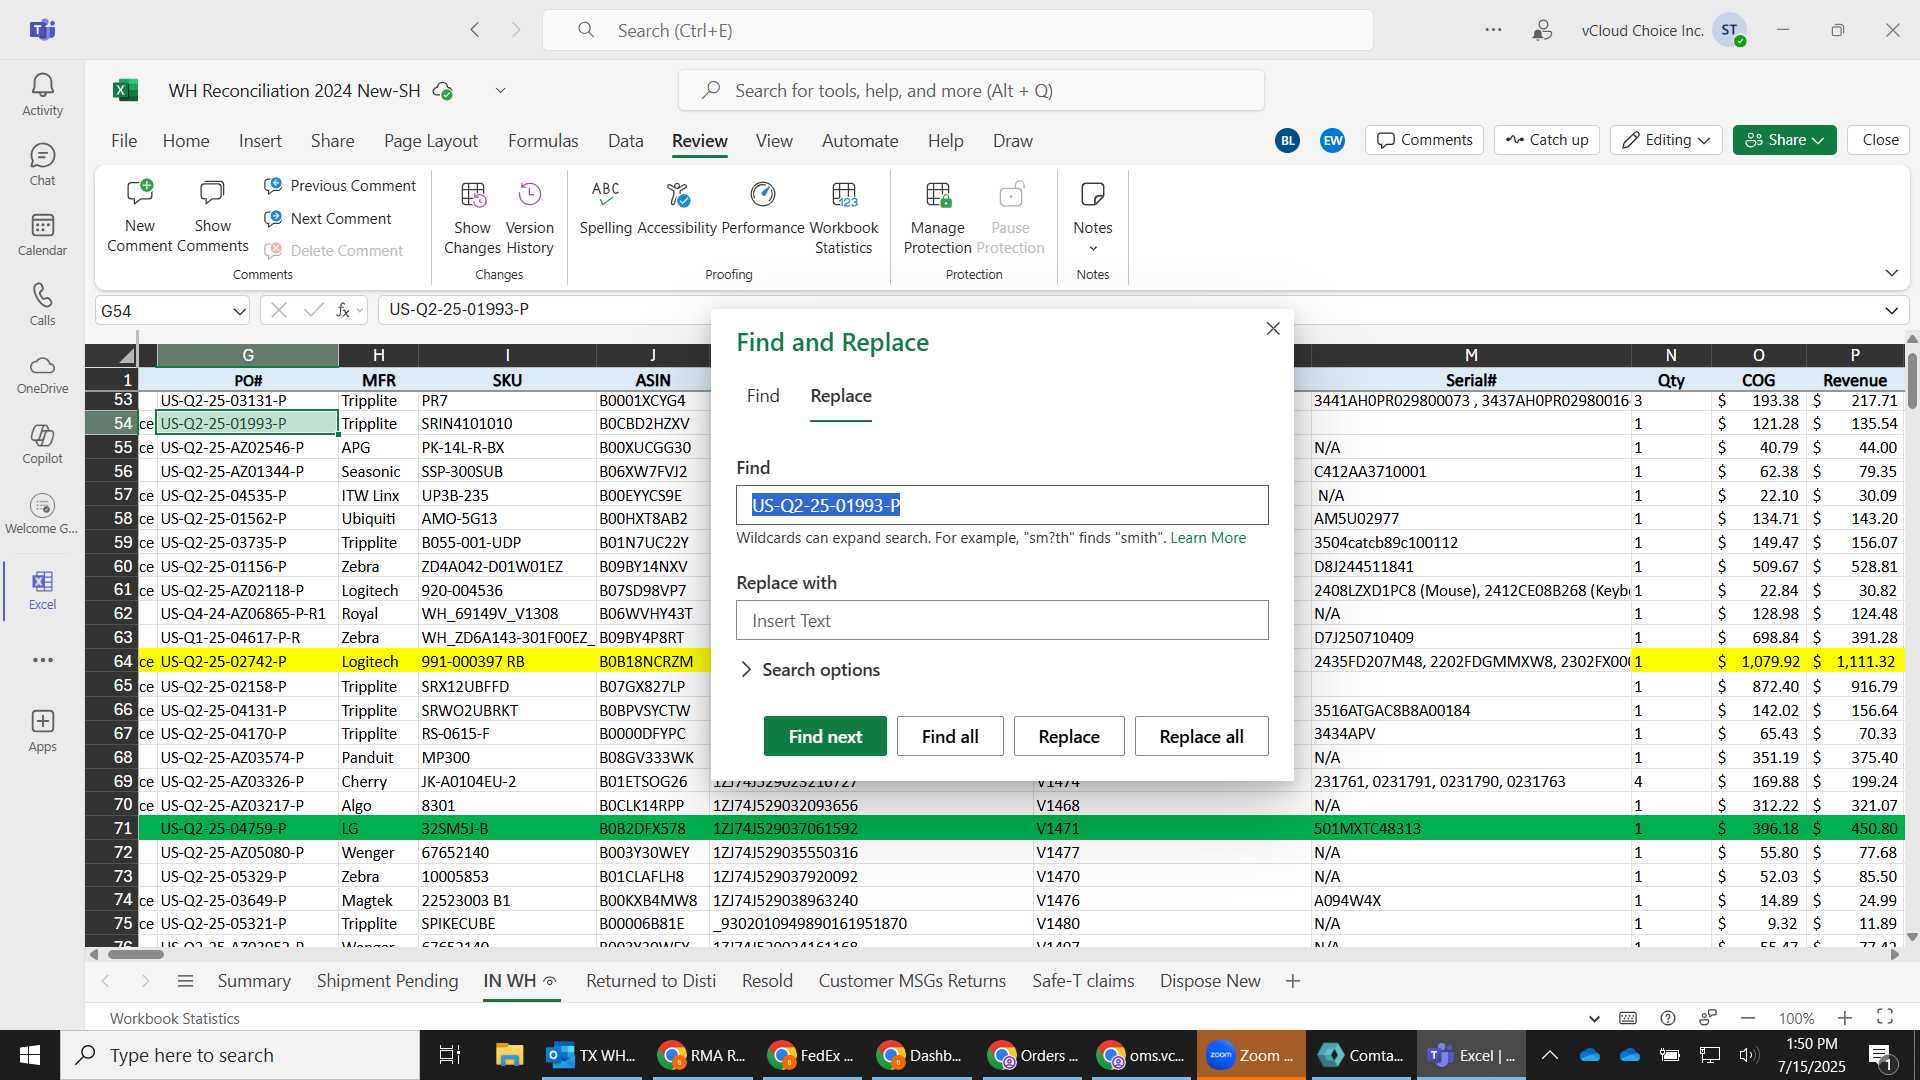Open Activity in Teams sidebar
The image size is (1920, 1080).
(x=42, y=95)
